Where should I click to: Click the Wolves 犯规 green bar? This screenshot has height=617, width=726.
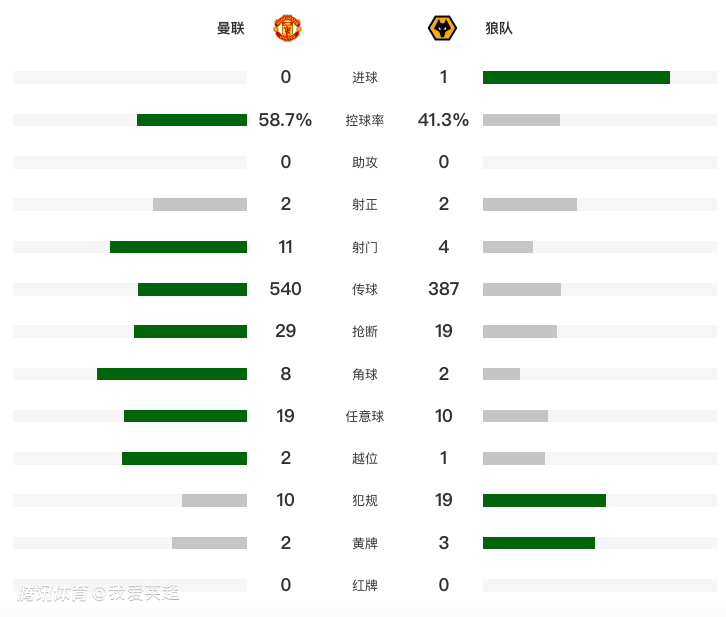click(544, 500)
